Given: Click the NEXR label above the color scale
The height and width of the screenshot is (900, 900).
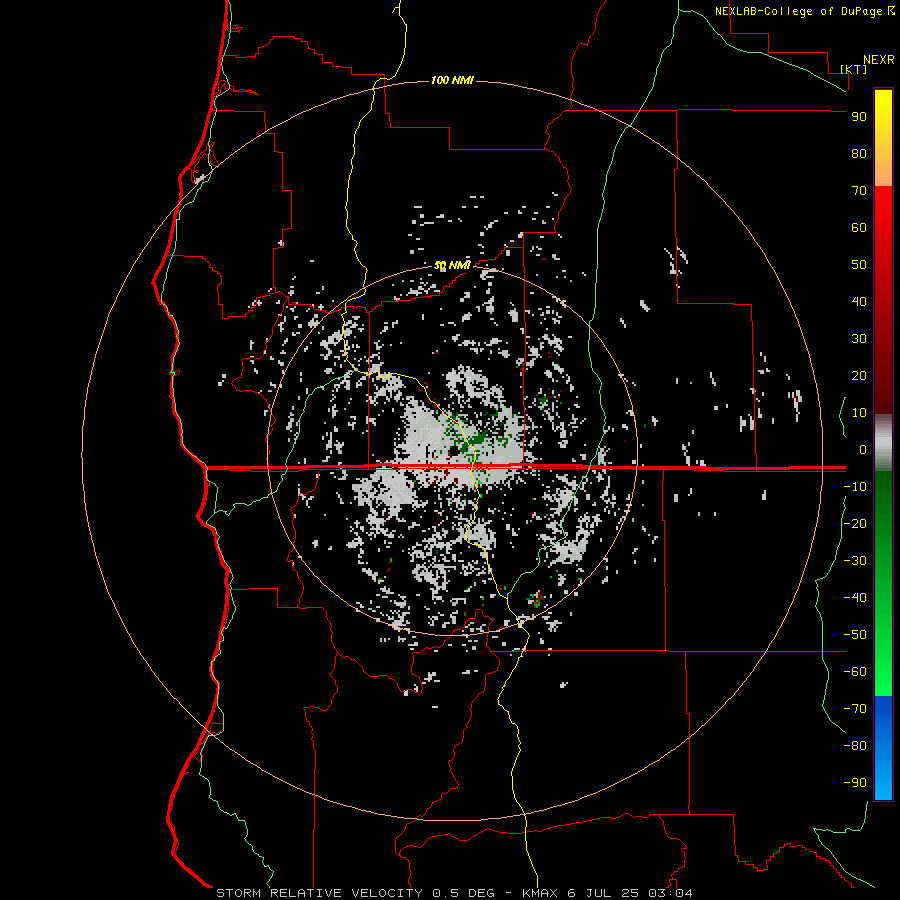Looking at the screenshot, I should 879,60.
